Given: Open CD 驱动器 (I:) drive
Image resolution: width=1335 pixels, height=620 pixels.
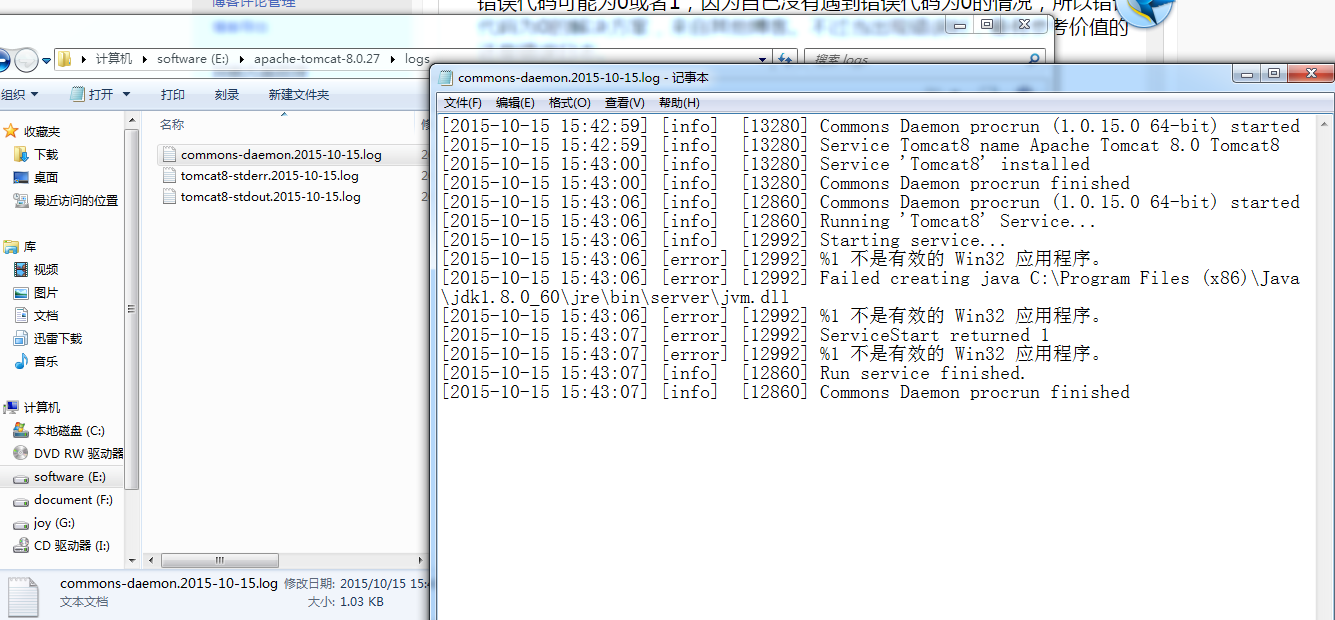Looking at the screenshot, I should tap(72, 546).
